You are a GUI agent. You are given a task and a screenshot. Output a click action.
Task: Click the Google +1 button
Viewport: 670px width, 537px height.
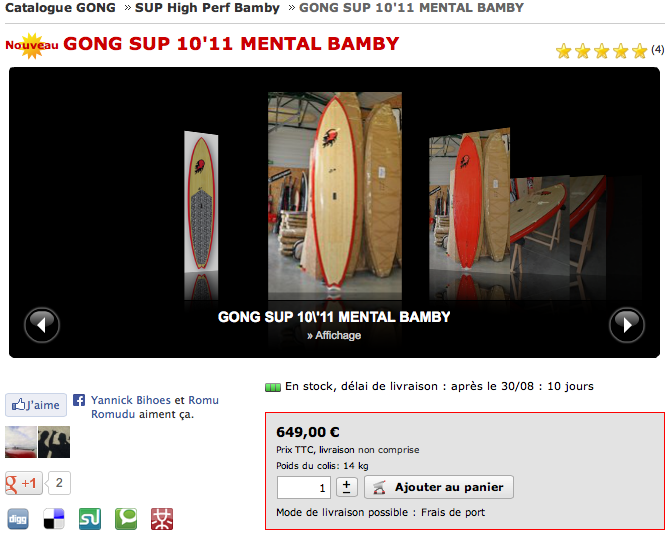tap(24, 483)
